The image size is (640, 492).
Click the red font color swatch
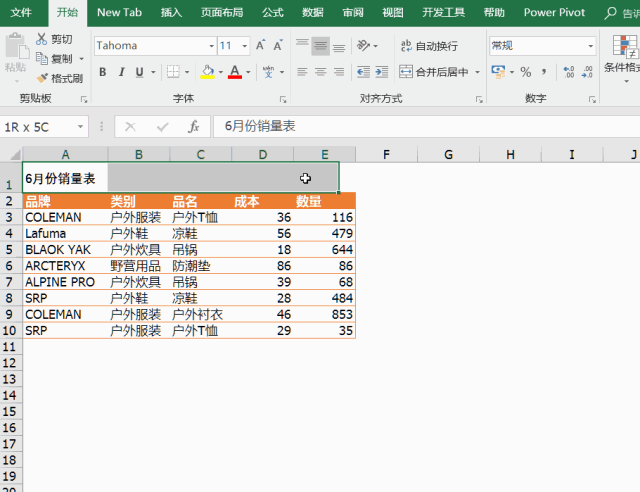click(x=235, y=73)
